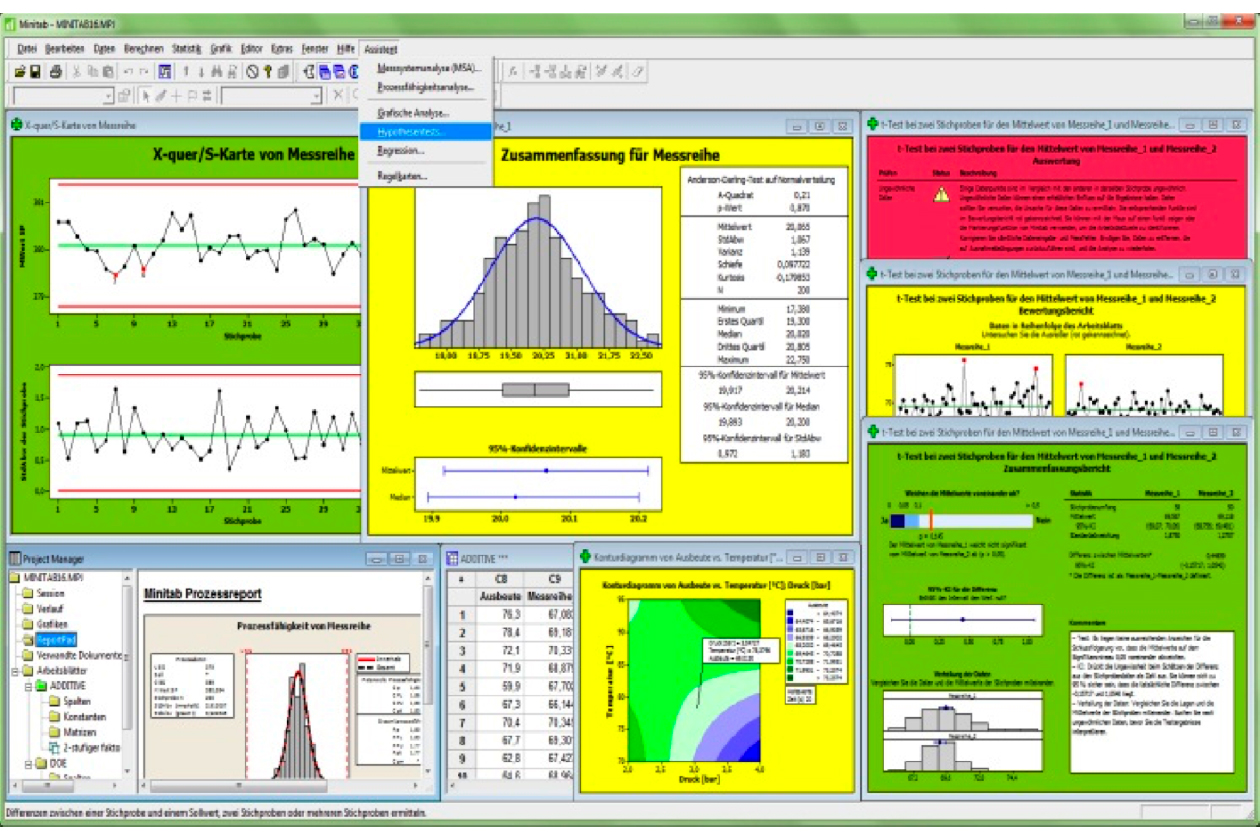This screenshot has width=1260, height=840.
Task: Select Regression in the Assistent menu
Action: (401, 151)
